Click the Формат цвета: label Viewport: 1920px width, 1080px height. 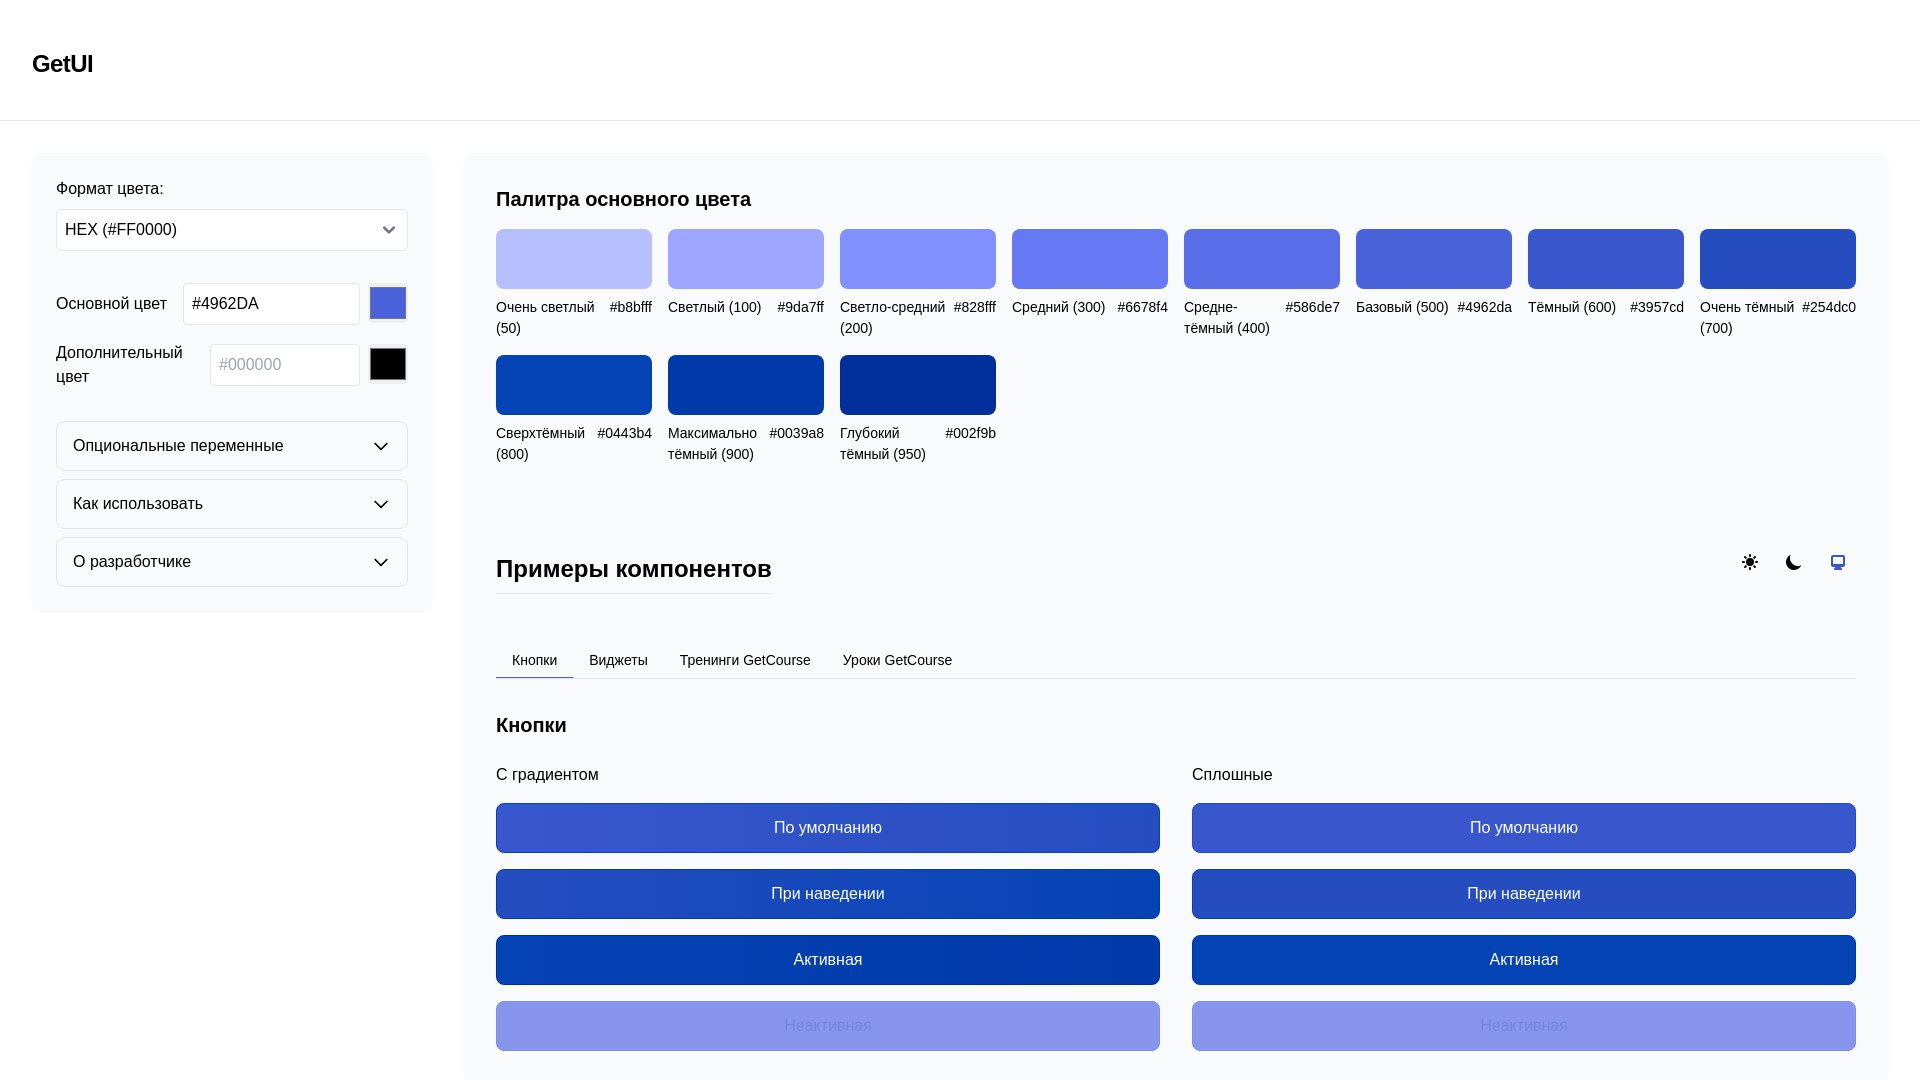110,189
